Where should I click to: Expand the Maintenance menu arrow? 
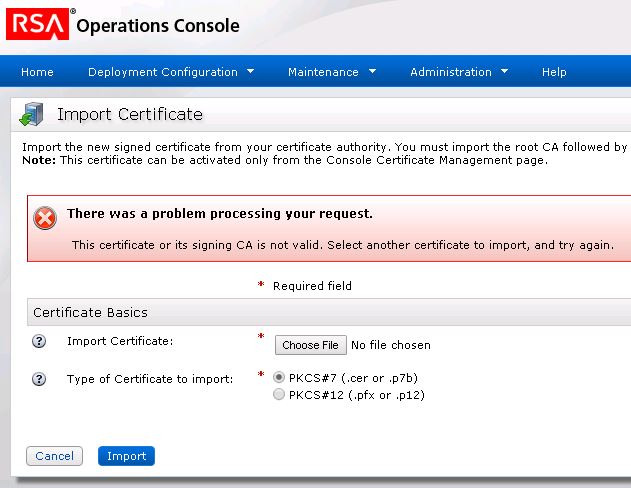click(372, 71)
